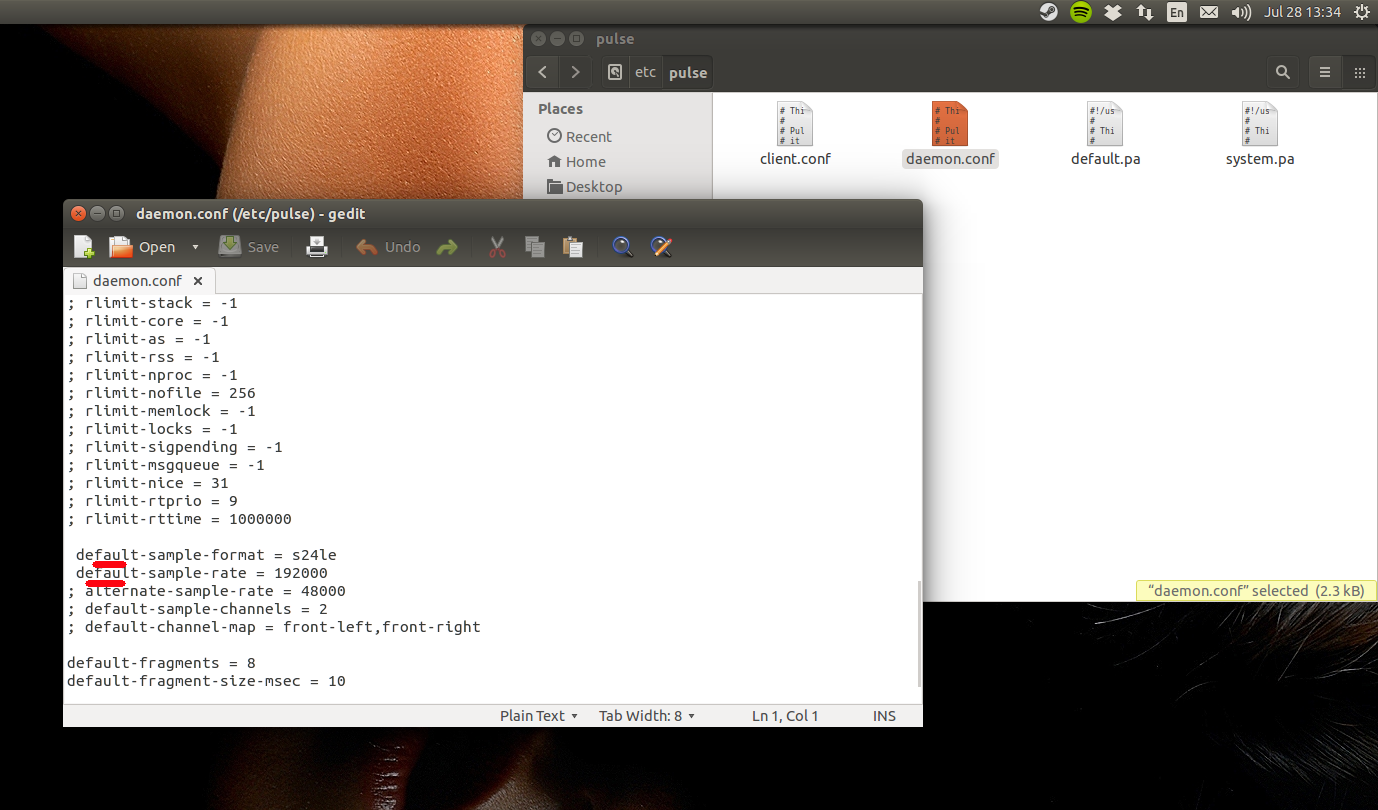Image resolution: width=1378 pixels, height=810 pixels.
Task: Open Home in Places sidebar
Action: point(576,161)
